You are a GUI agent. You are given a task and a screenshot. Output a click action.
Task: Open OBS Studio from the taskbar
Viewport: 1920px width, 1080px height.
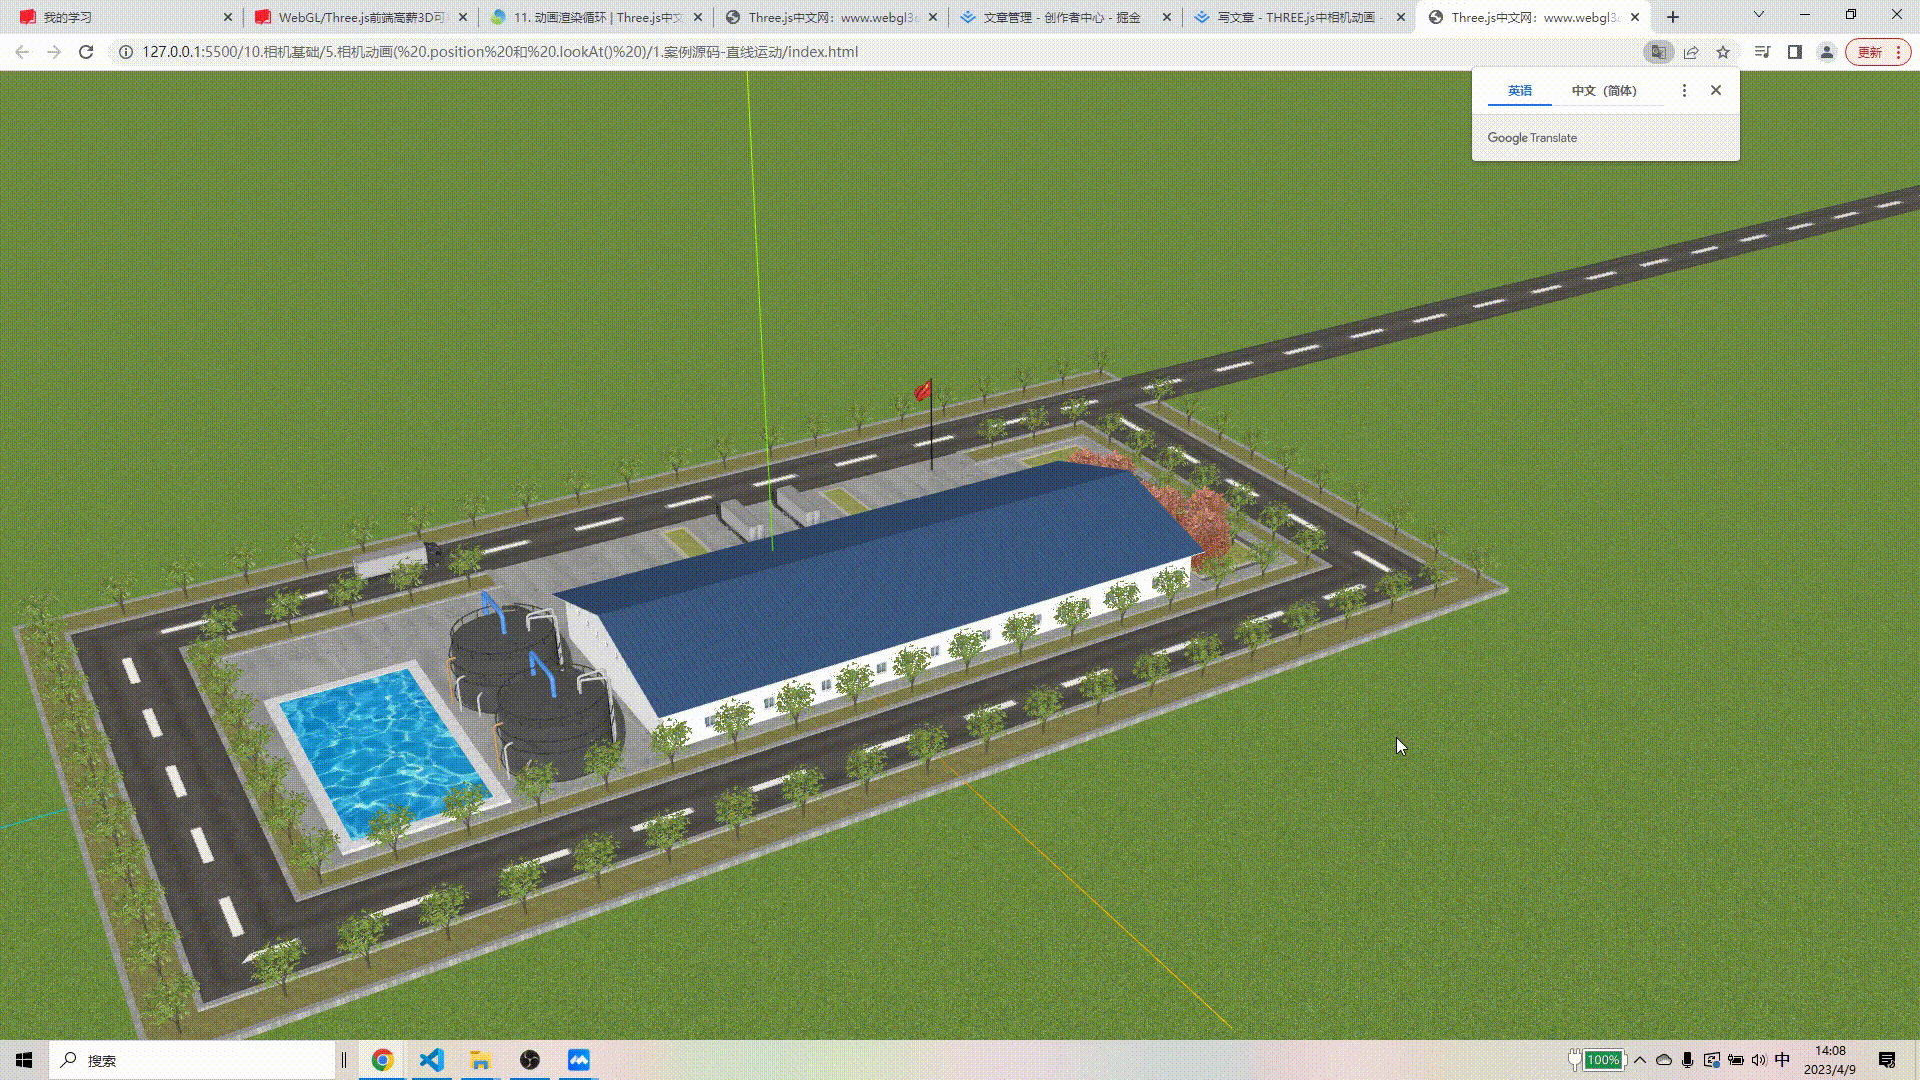tap(530, 1060)
